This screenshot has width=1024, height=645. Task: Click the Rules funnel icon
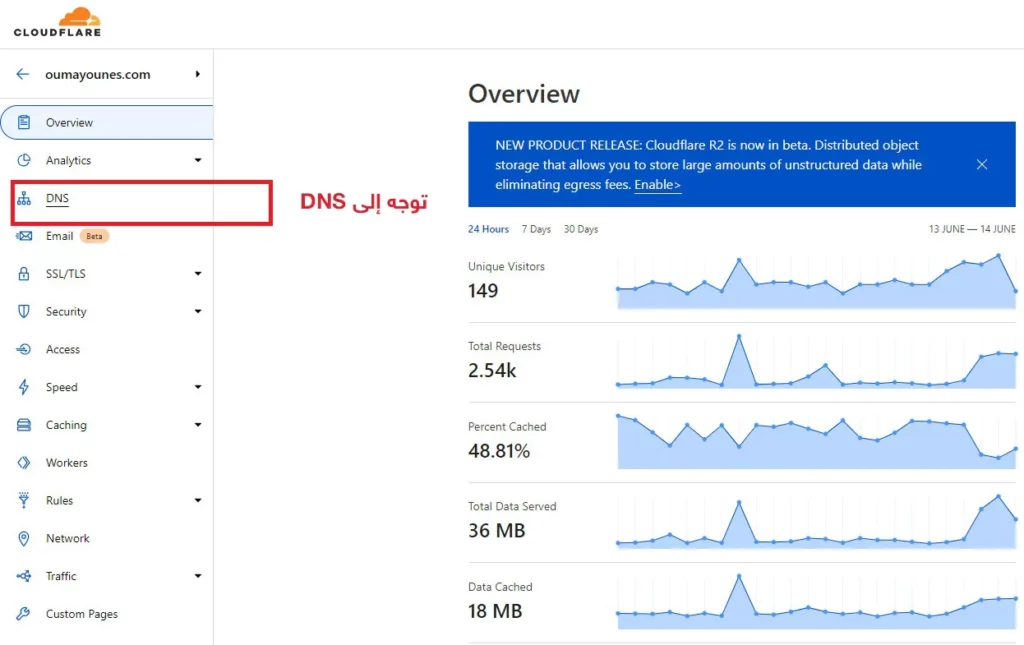click(x=24, y=501)
